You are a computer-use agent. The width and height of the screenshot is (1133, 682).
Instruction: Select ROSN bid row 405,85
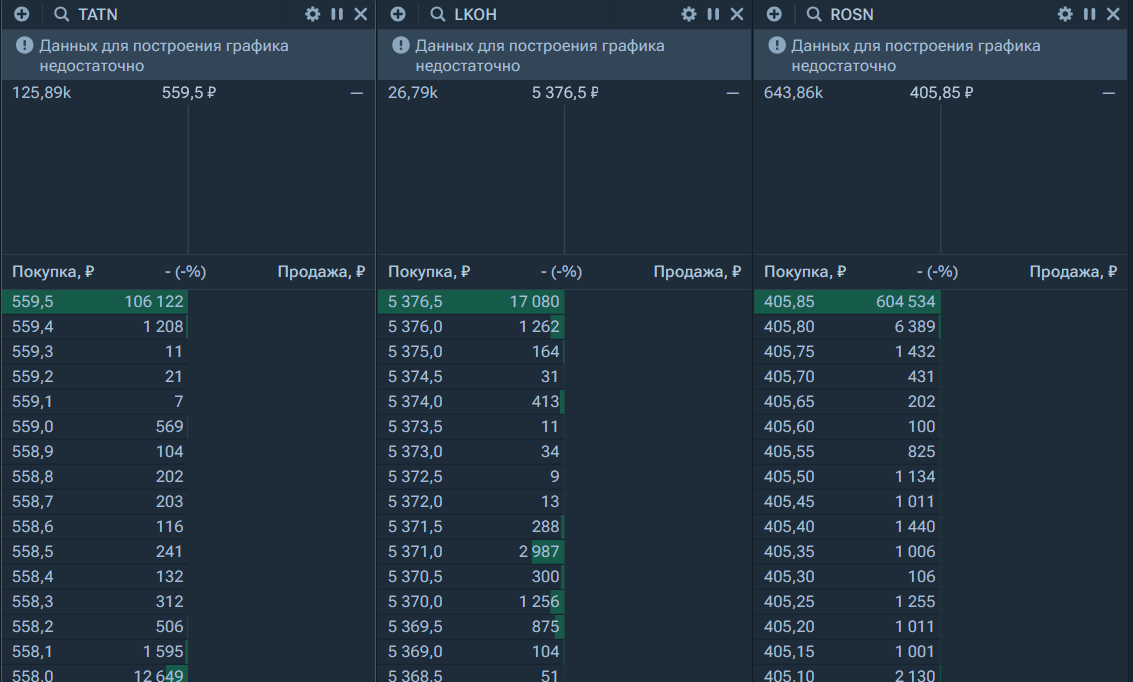[847, 302]
